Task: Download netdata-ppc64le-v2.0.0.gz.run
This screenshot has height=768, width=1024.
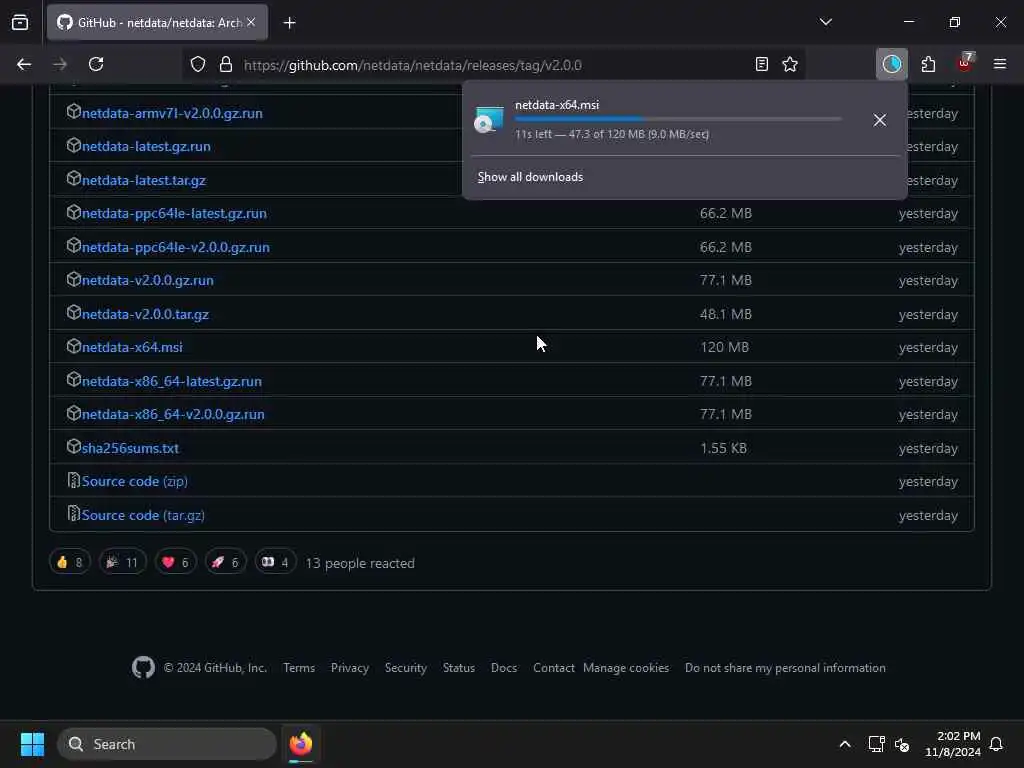Action: [176, 248]
